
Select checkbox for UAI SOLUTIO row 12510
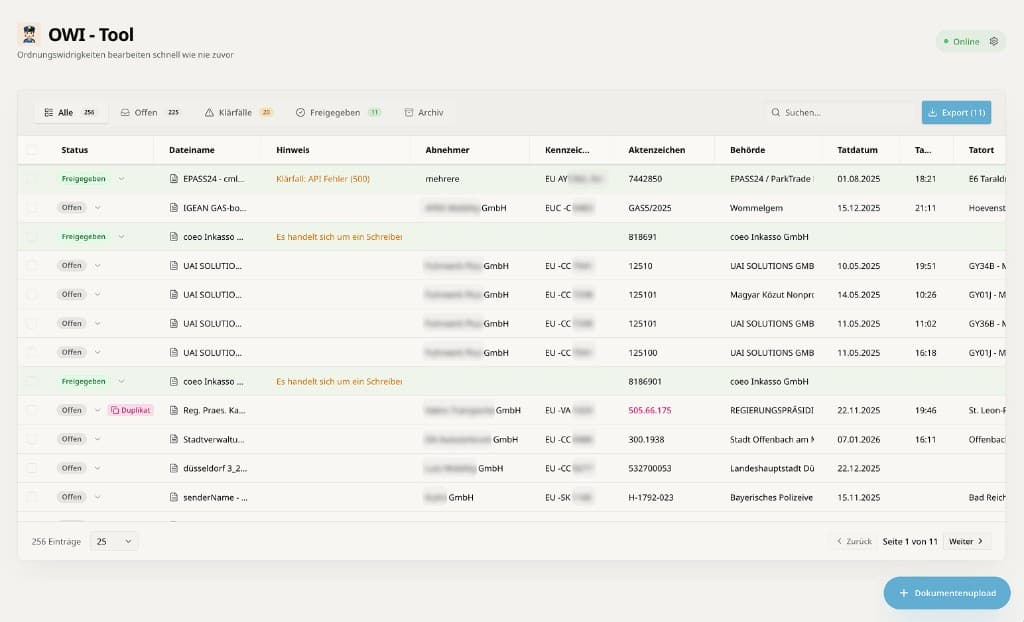click(x=32, y=266)
